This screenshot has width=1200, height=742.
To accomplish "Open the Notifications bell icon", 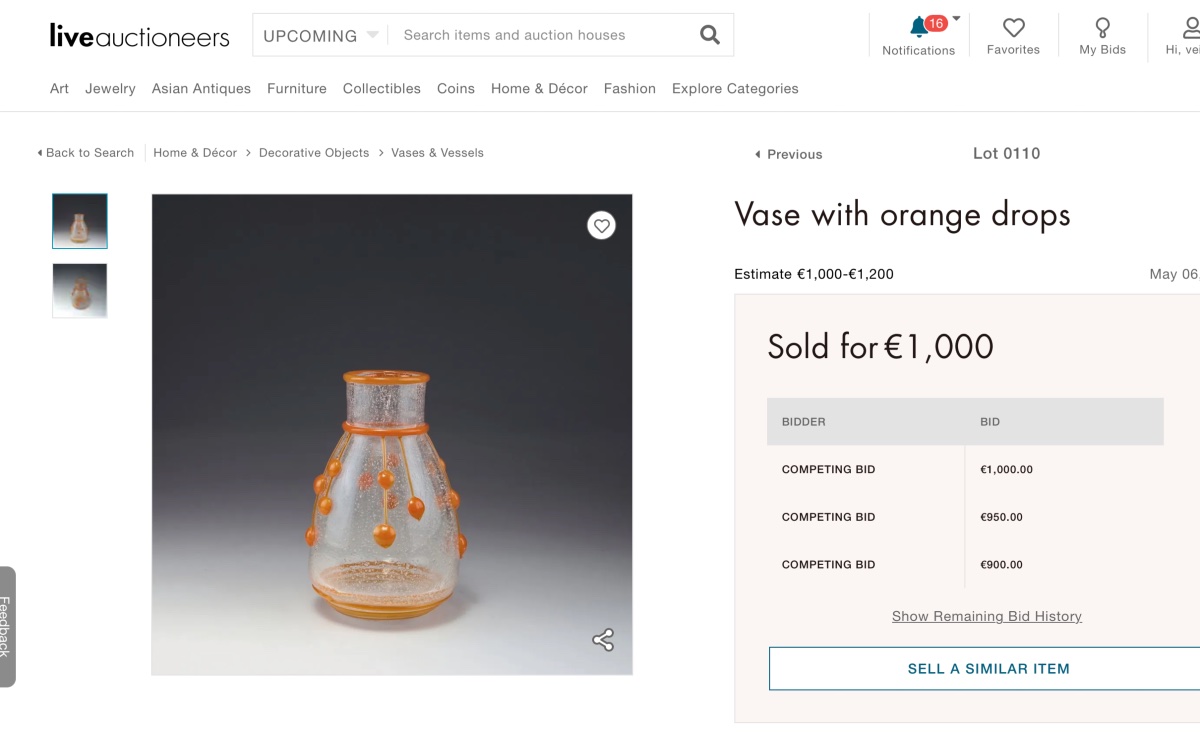I will [x=918, y=28].
